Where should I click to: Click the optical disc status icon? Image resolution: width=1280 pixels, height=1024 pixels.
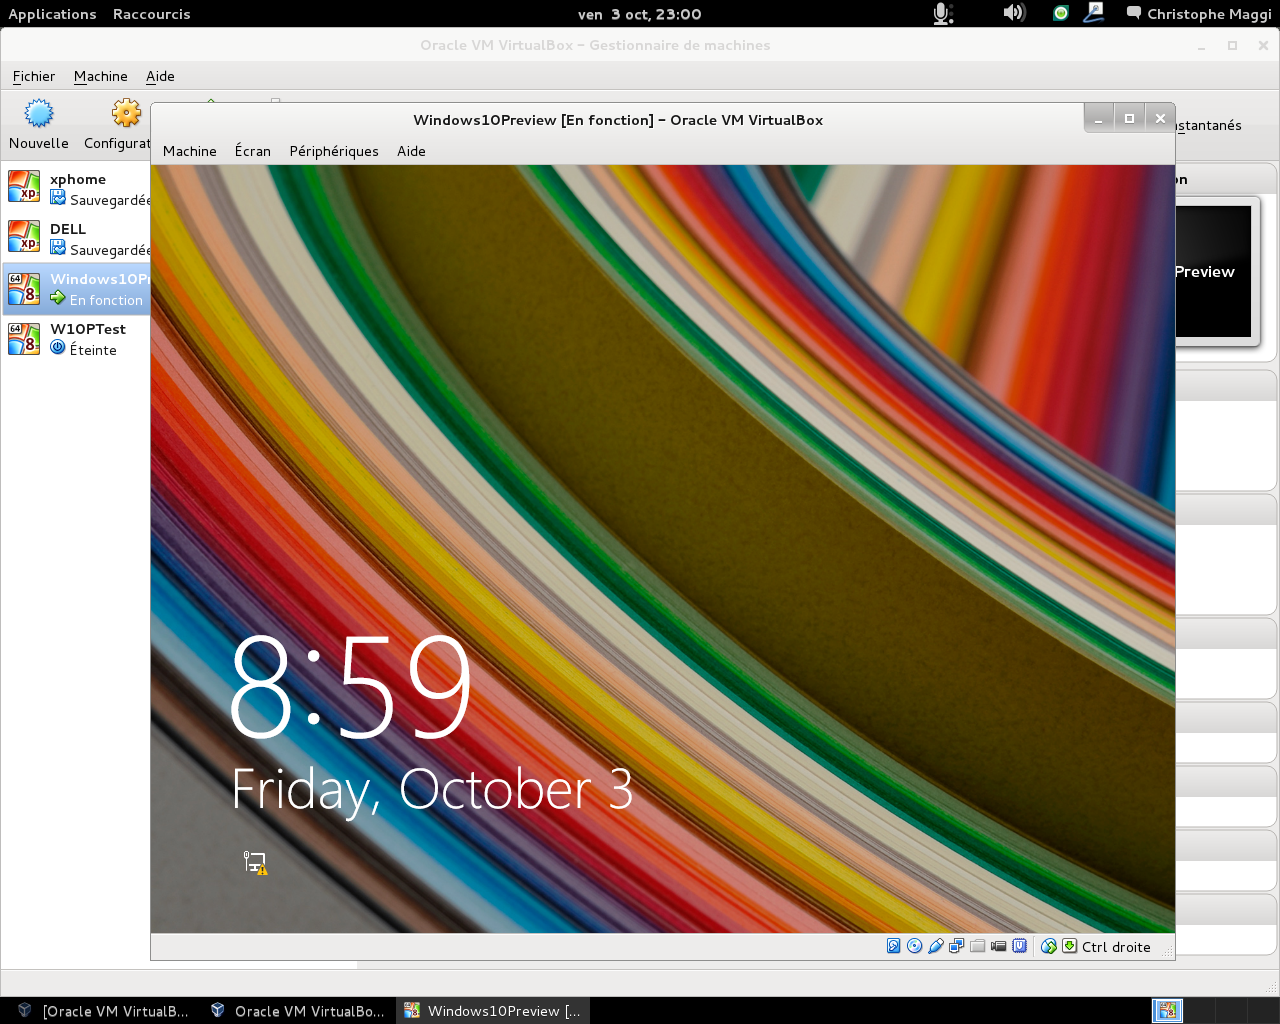click(x=914, y=946)
